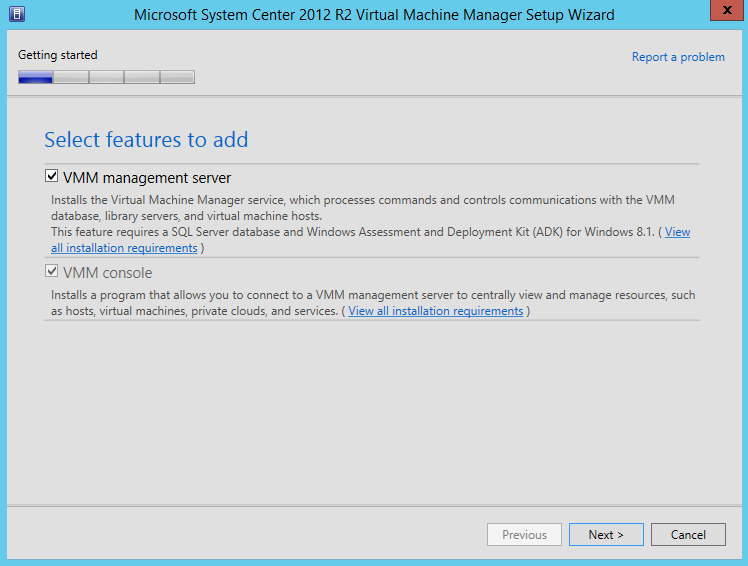Open management server installation requirements link
The width and height of the screenshot is (748, 566).
124,248
